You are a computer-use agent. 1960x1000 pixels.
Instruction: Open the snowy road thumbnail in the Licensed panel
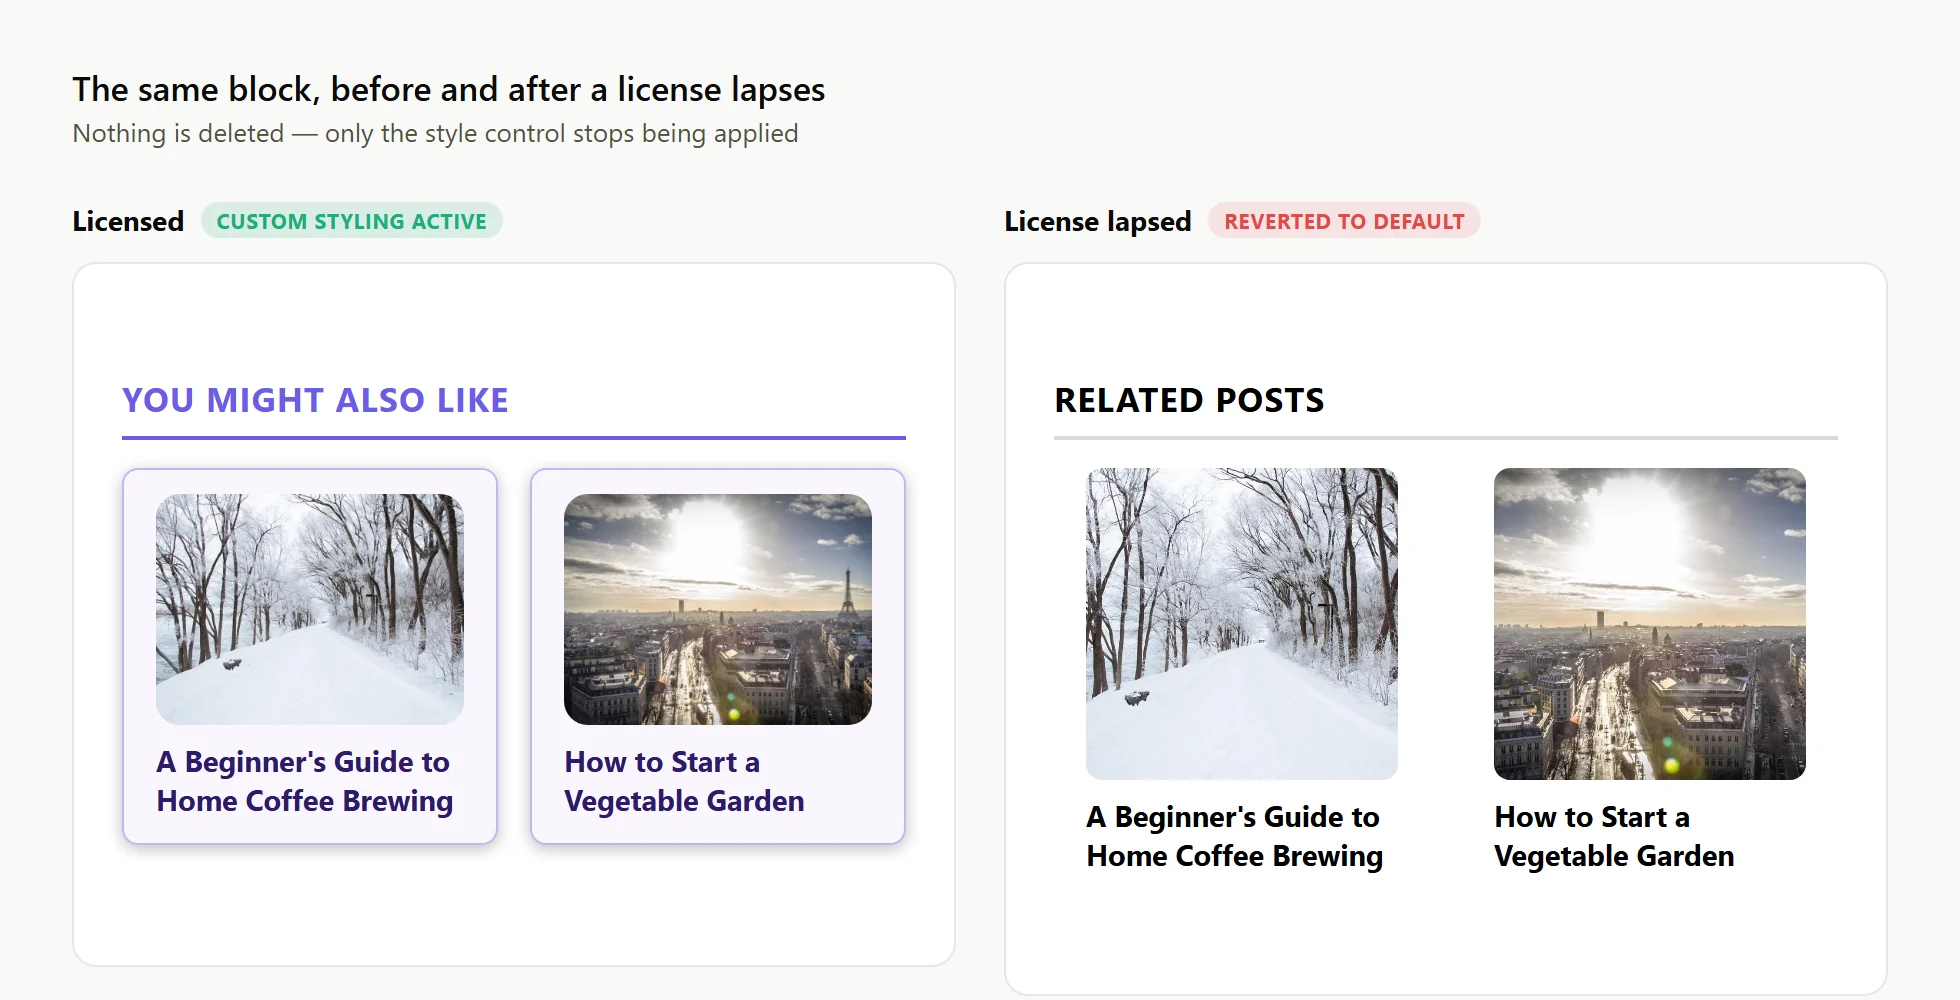pyautogui.click(x=310, y=609)
